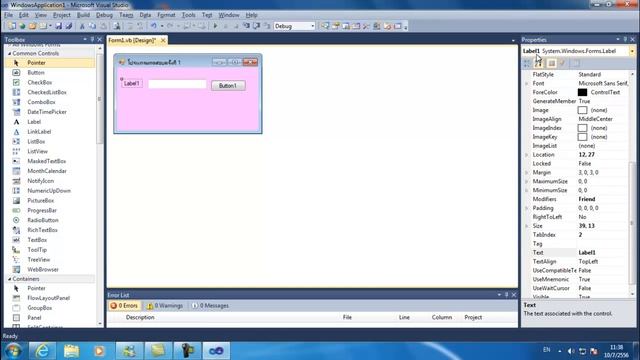This screenshot has width=640, height=360.
Task: Pick the ToolTip toolbox control
Action: 37,250
